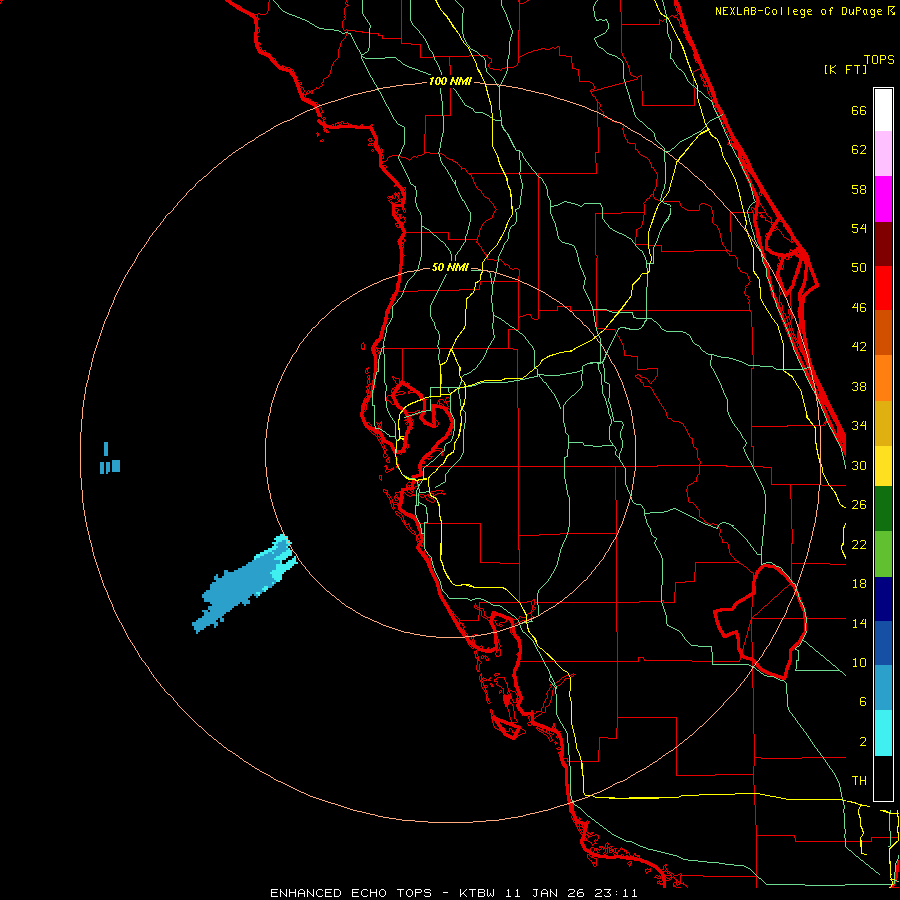Click the KTBW radar site identifier
900x900 pixels.
coord(478,893)
